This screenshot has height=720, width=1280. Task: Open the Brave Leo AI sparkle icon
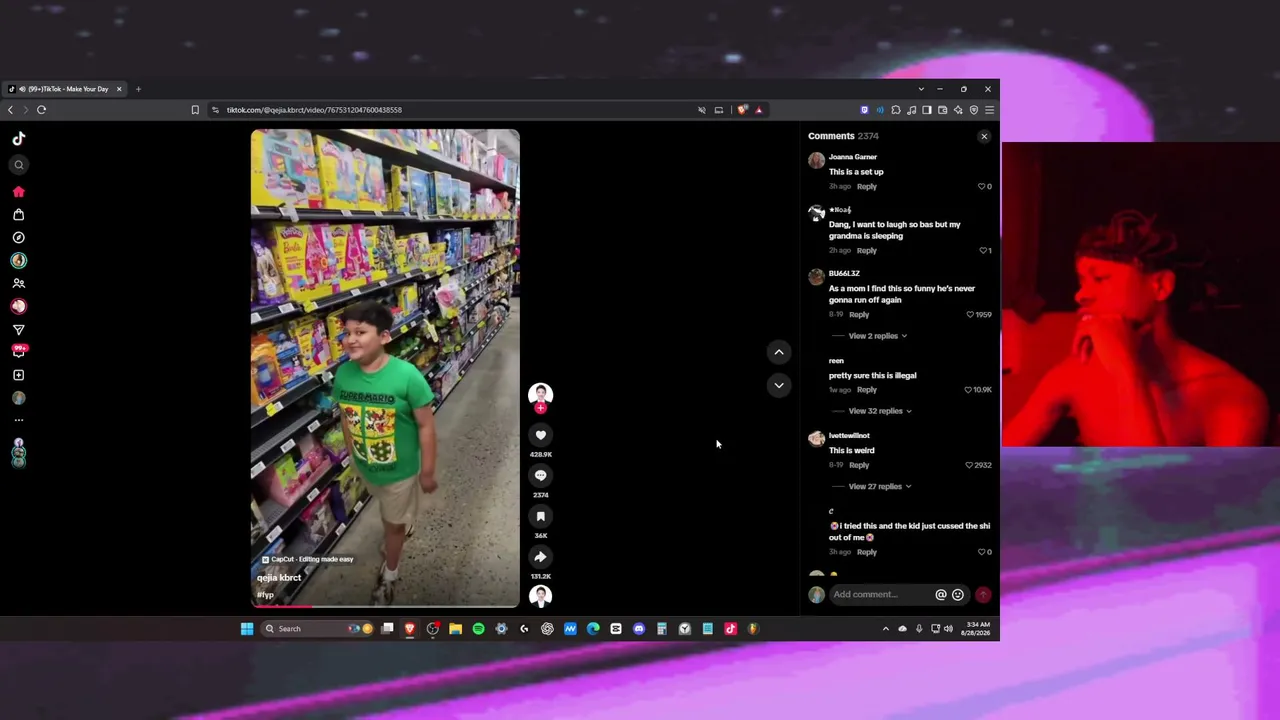coord(958,110)
